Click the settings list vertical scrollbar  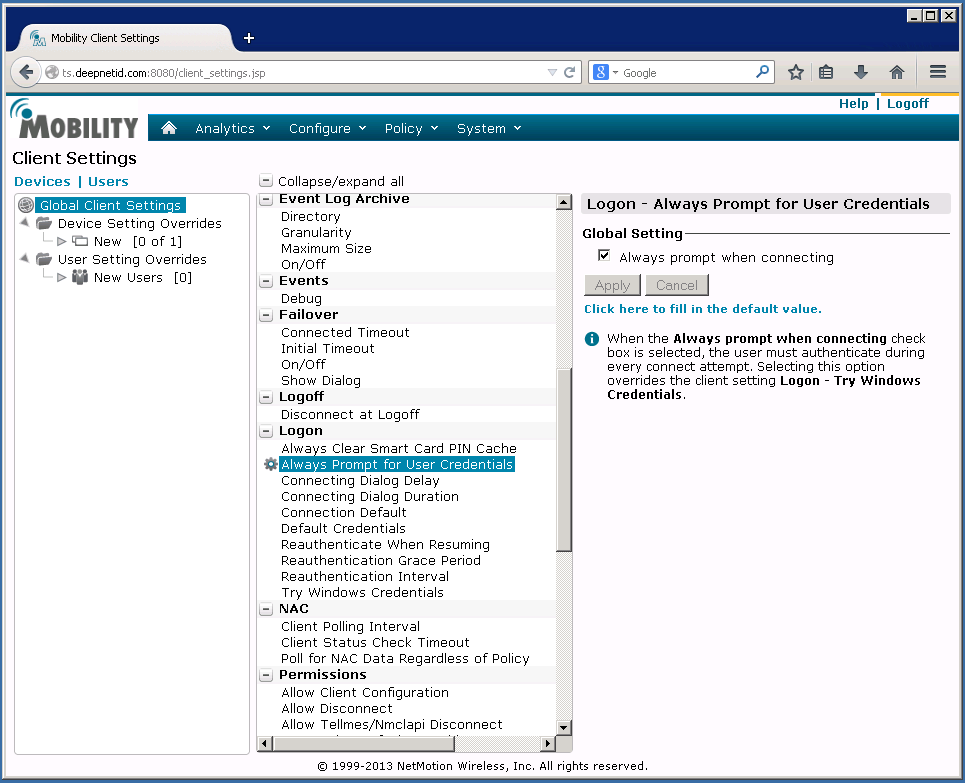pos(564,460)
